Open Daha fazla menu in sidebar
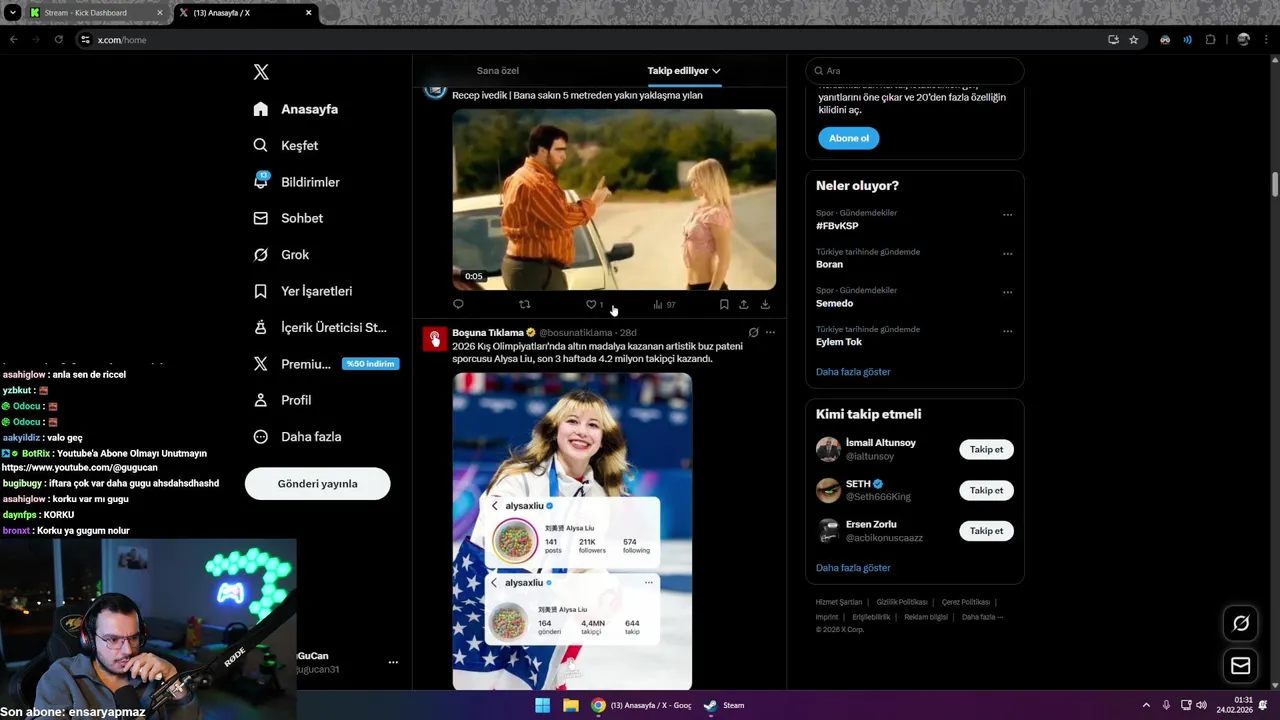Screen dimensions: 1280x720 298,437
